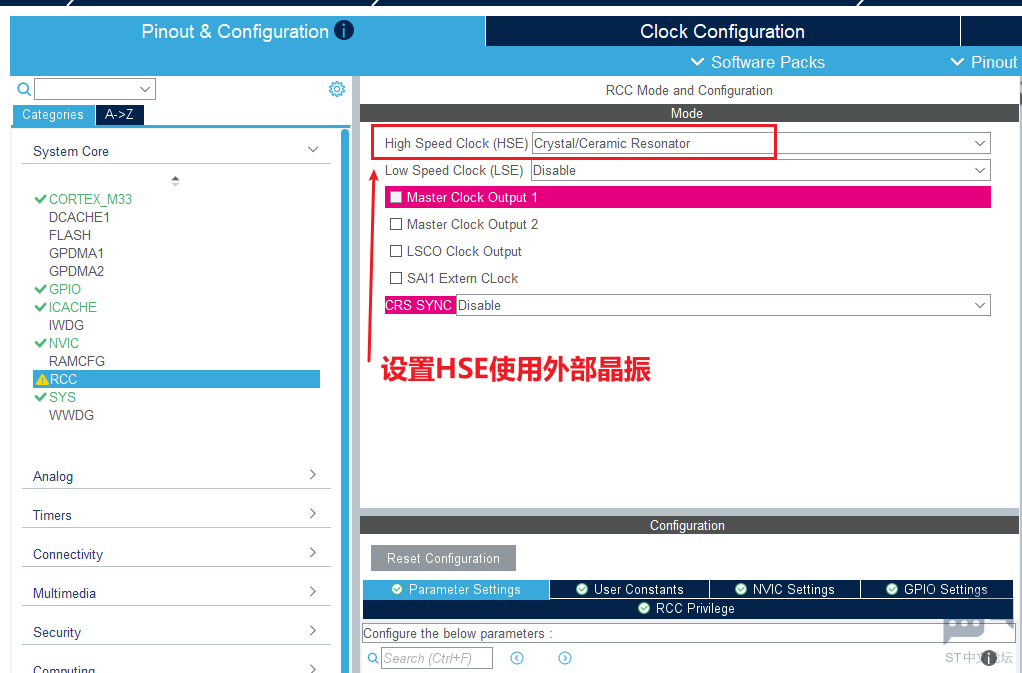Enable the Master Clock Output 1 checkbox

396,197
